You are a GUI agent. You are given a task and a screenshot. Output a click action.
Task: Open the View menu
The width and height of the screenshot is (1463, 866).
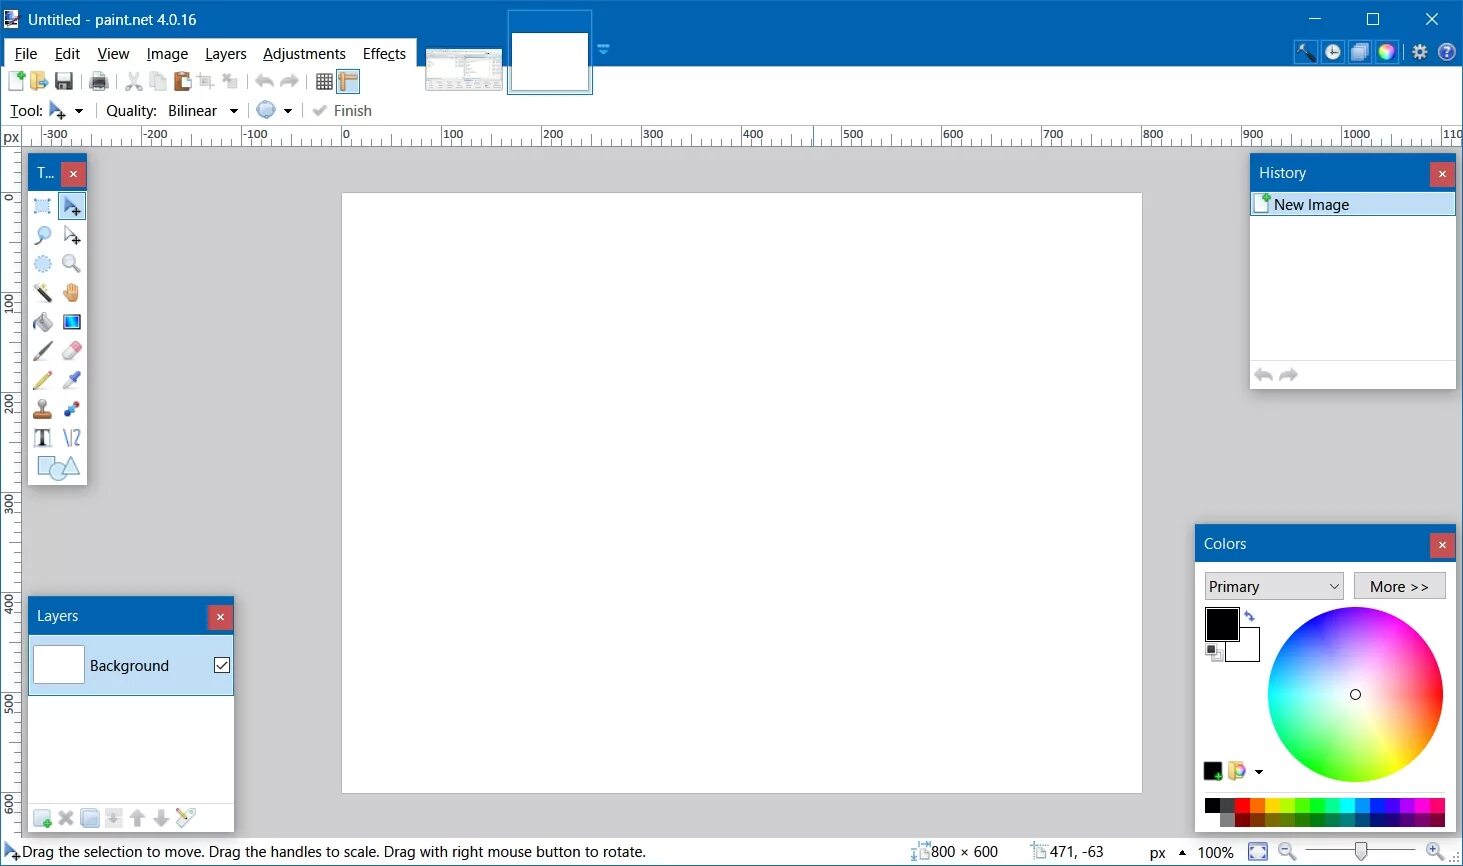tap(113, 54)
